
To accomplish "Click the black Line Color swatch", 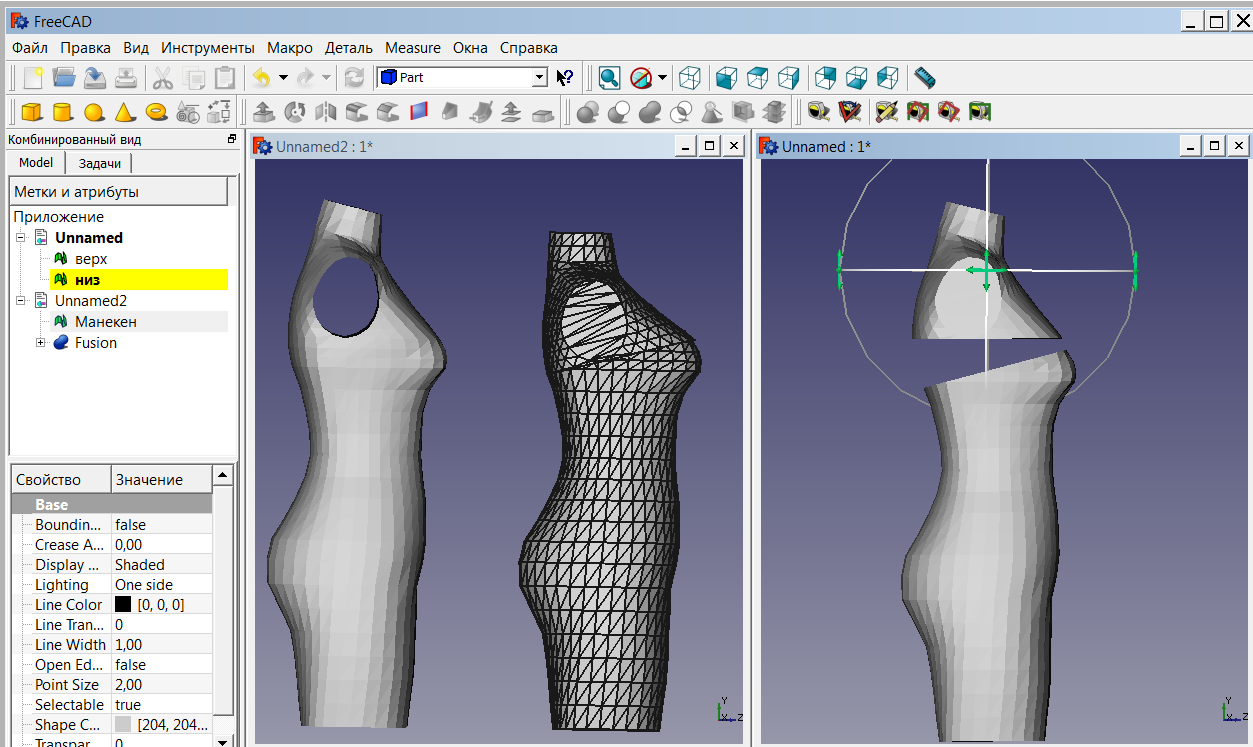I will tap(123, 605).
